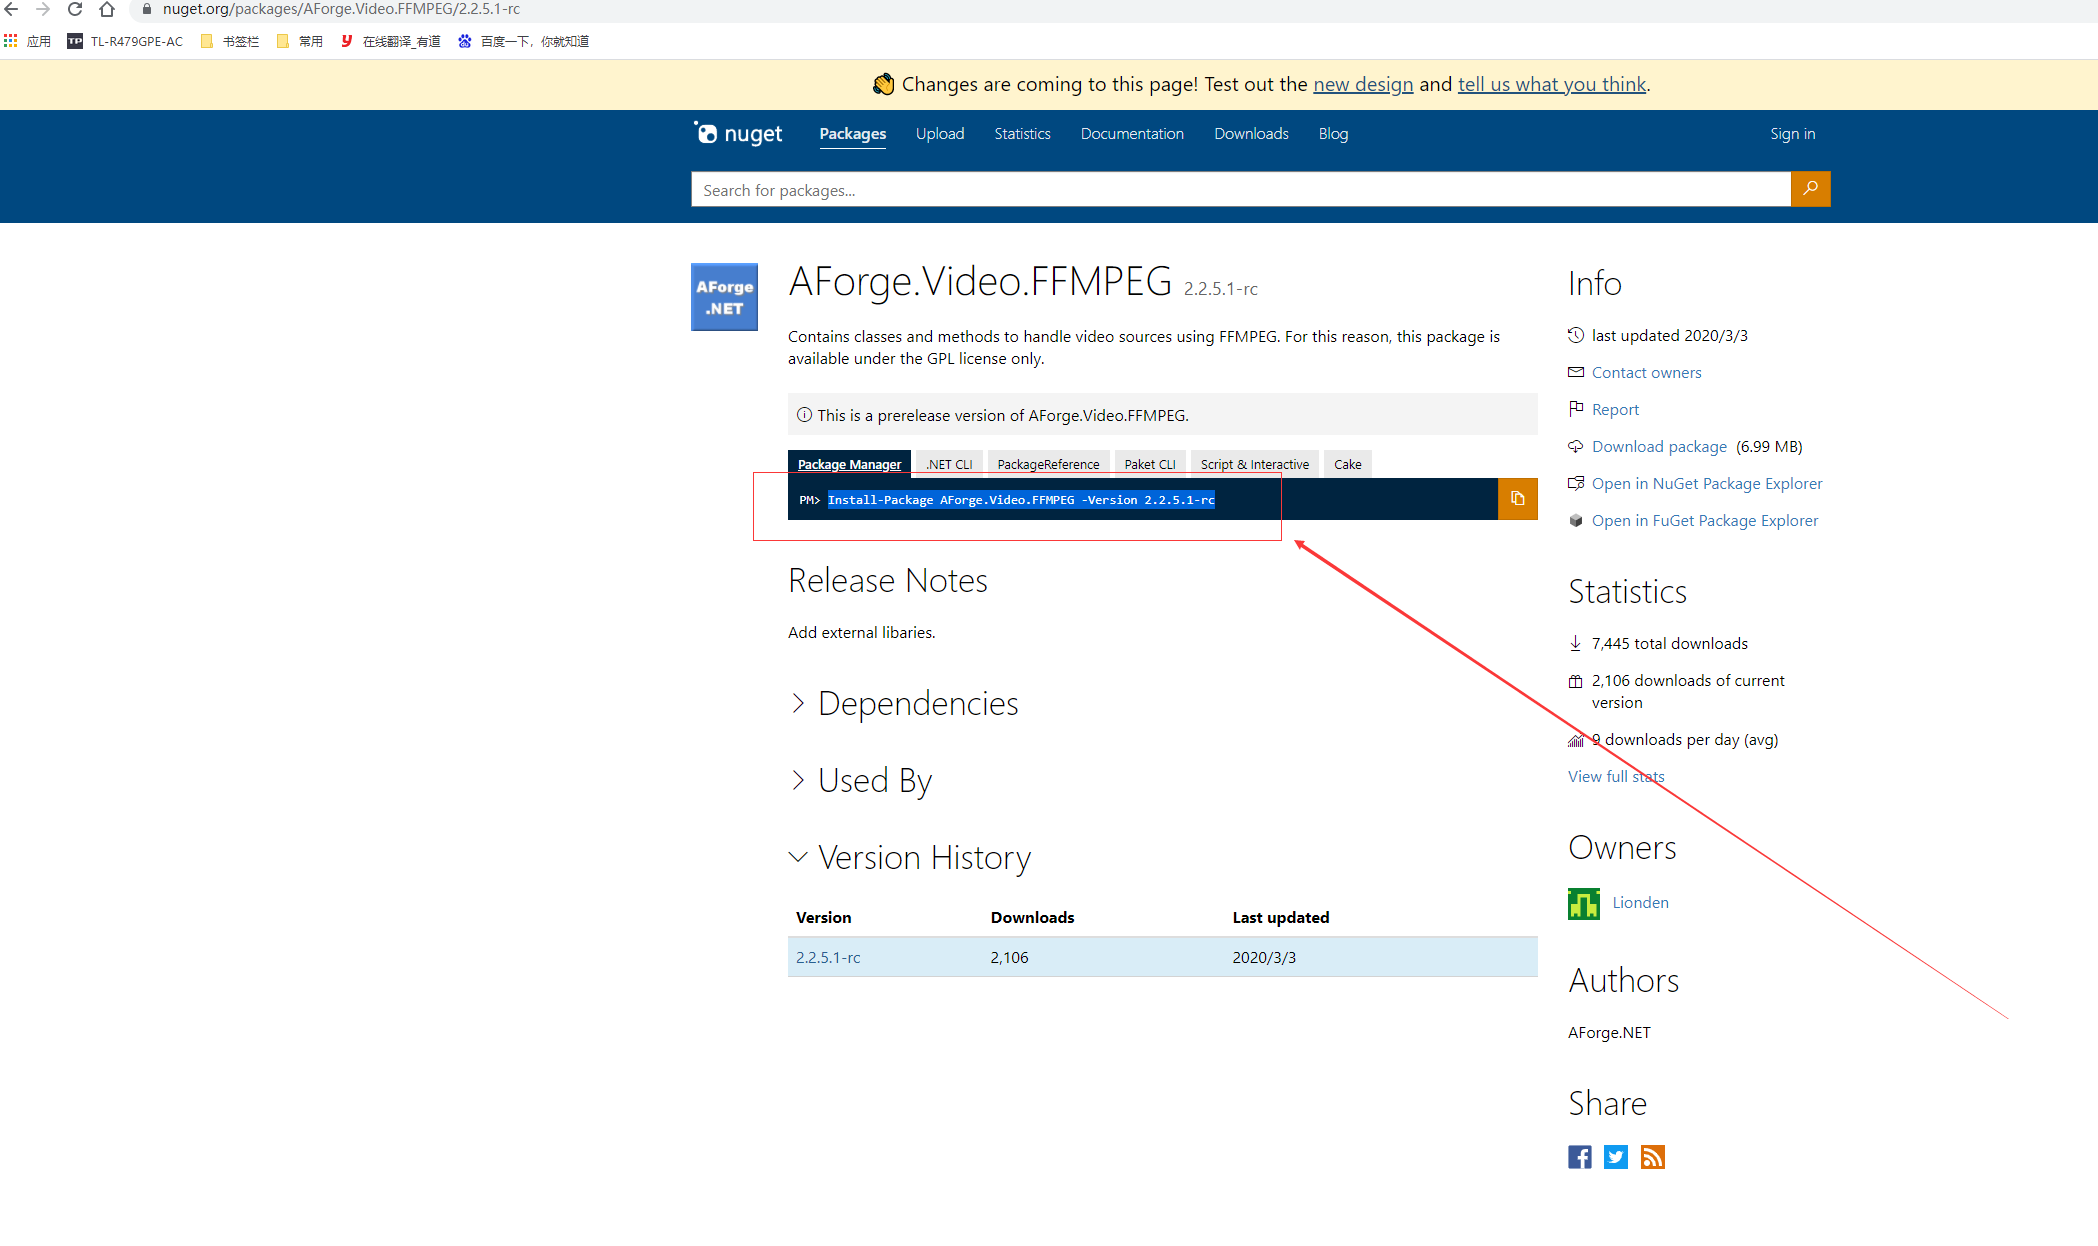Share the package on Twitter
The height and width of the screenshot is (1246, 2098).
(1615, 1157)
